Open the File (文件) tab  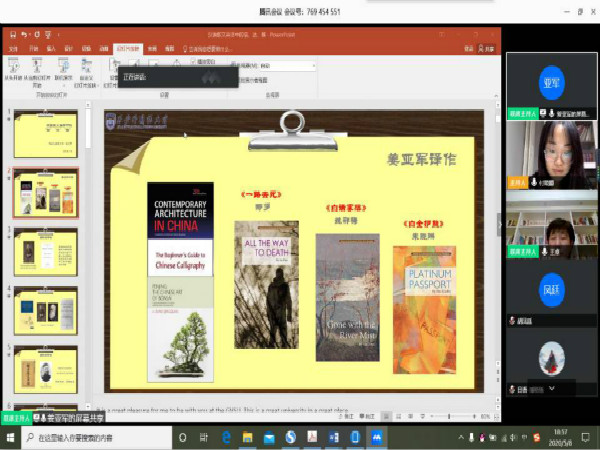[13, 49]
